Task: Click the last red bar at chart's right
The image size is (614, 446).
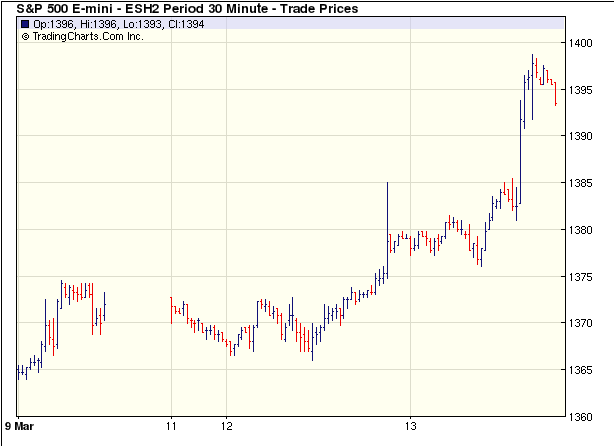Action: coord(555,92)
